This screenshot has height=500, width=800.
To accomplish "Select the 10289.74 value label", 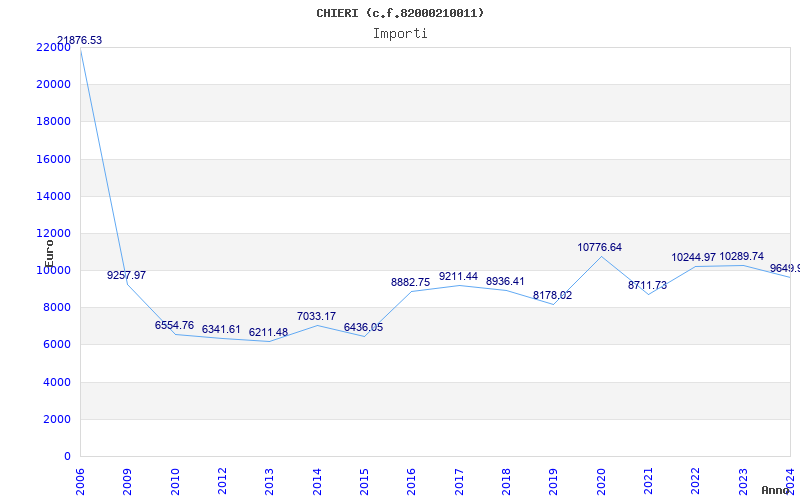I will [742, 256].
